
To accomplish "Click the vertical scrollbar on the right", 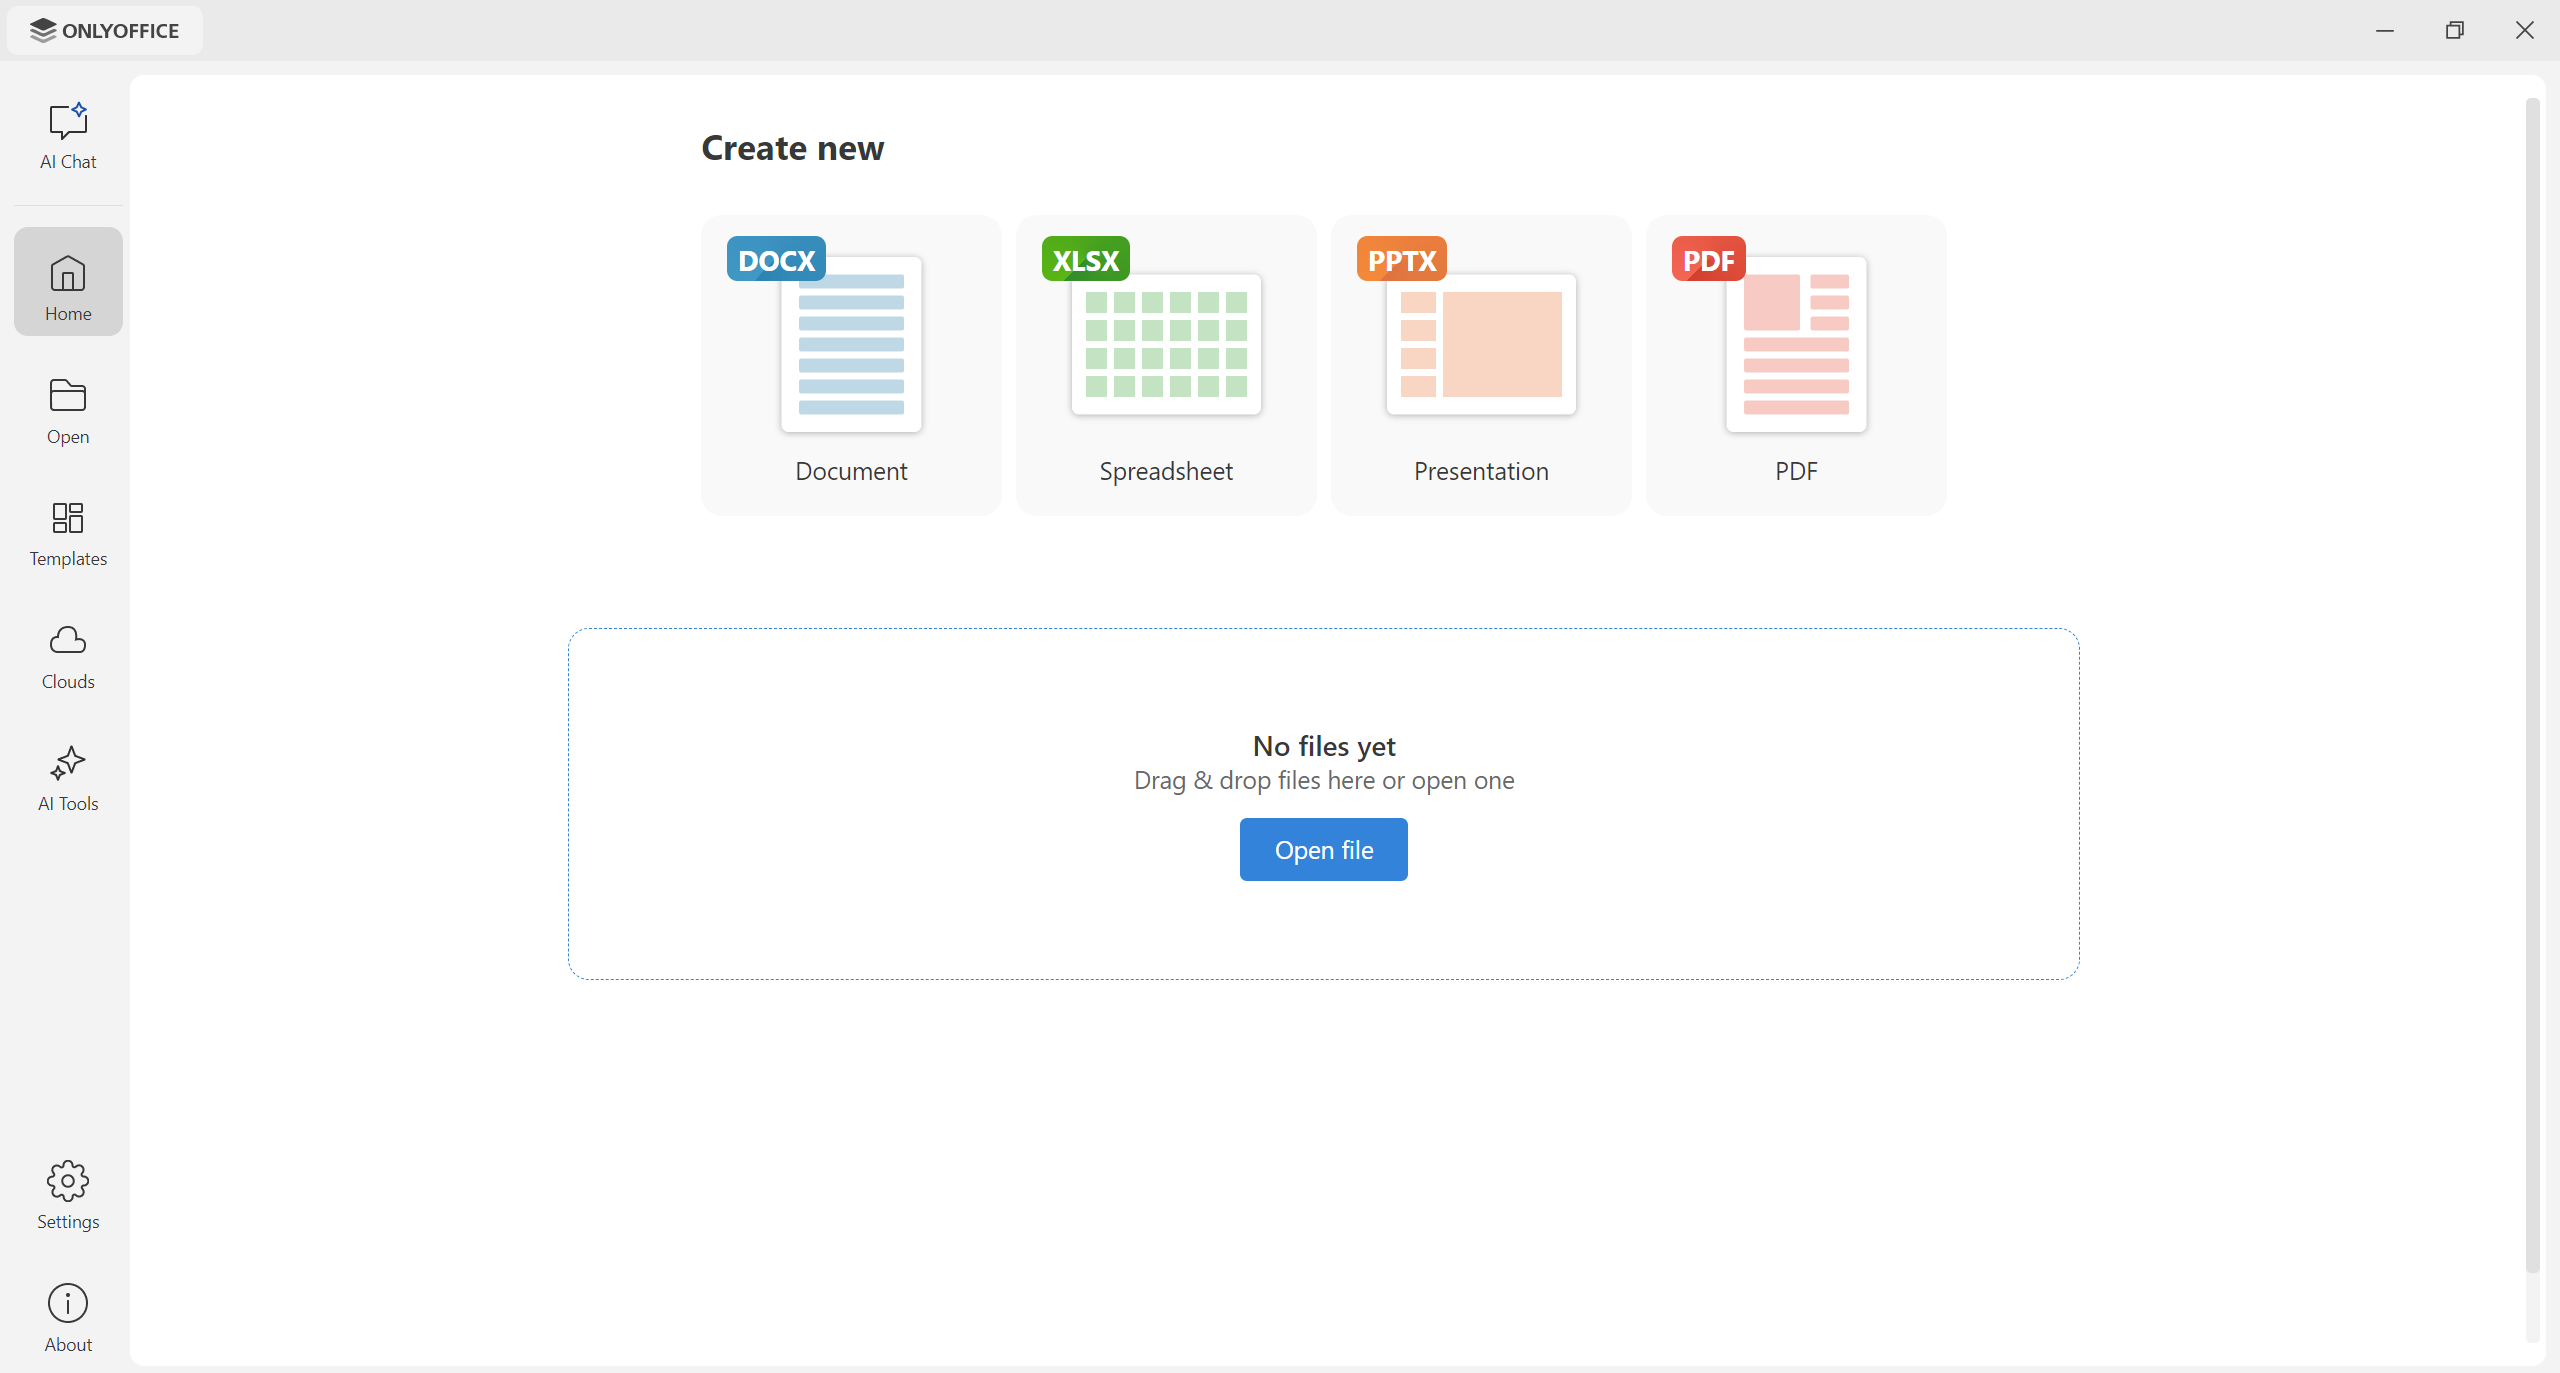I will pyautogui.click(x=2532, y=685).
